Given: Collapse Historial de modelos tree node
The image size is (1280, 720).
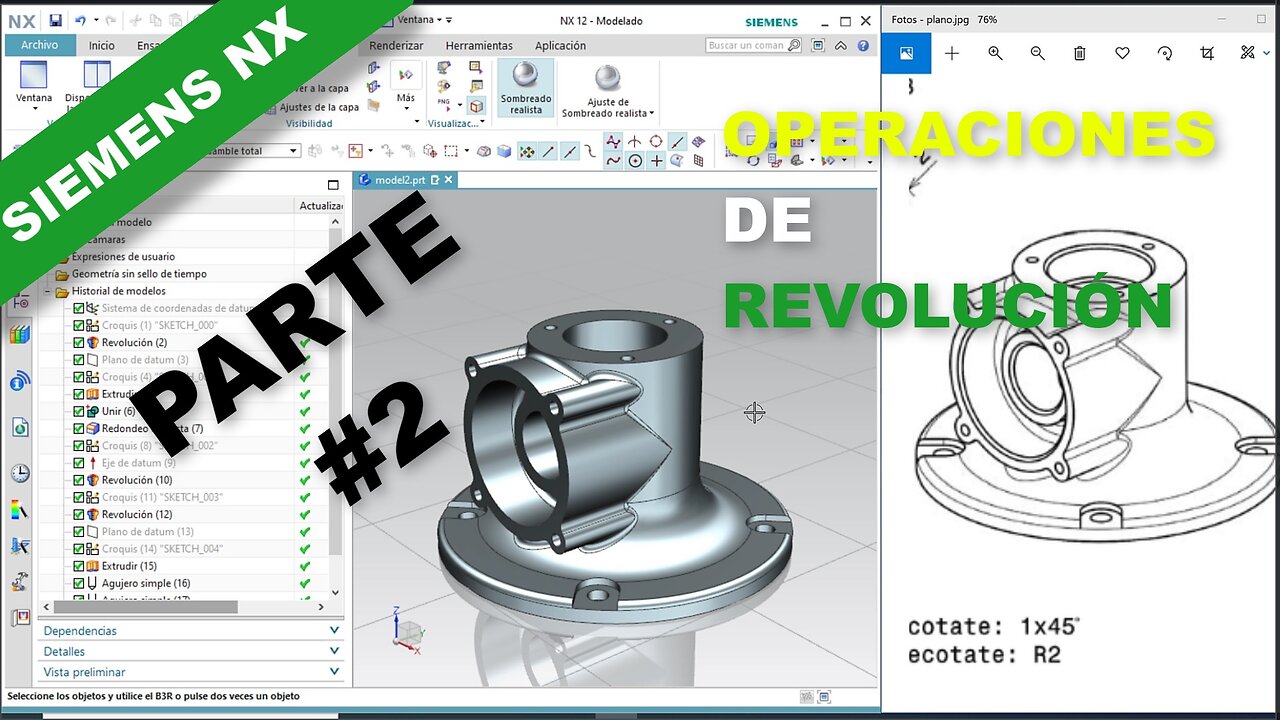Looking at the screenshot, I should click(46, 291).
